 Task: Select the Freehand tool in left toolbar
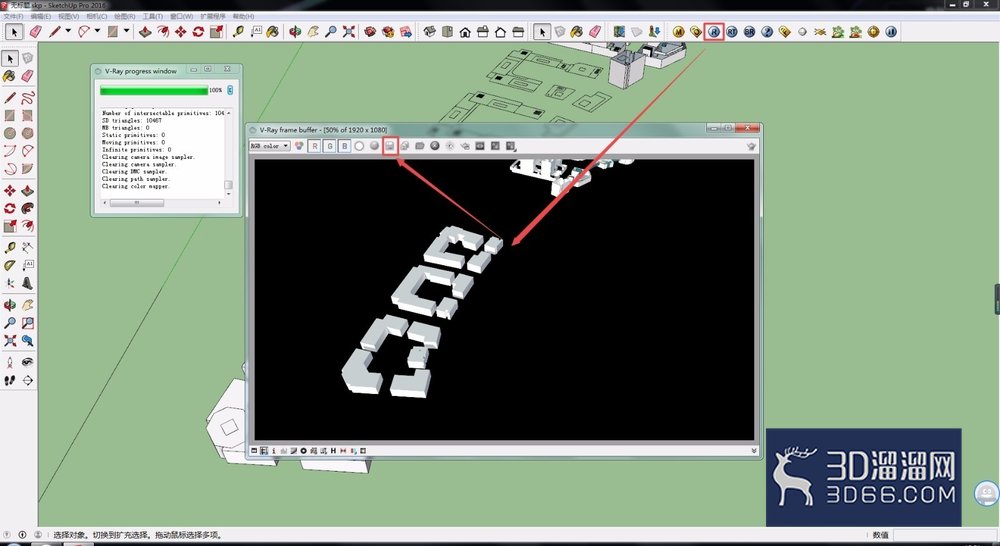click(27, 98)
